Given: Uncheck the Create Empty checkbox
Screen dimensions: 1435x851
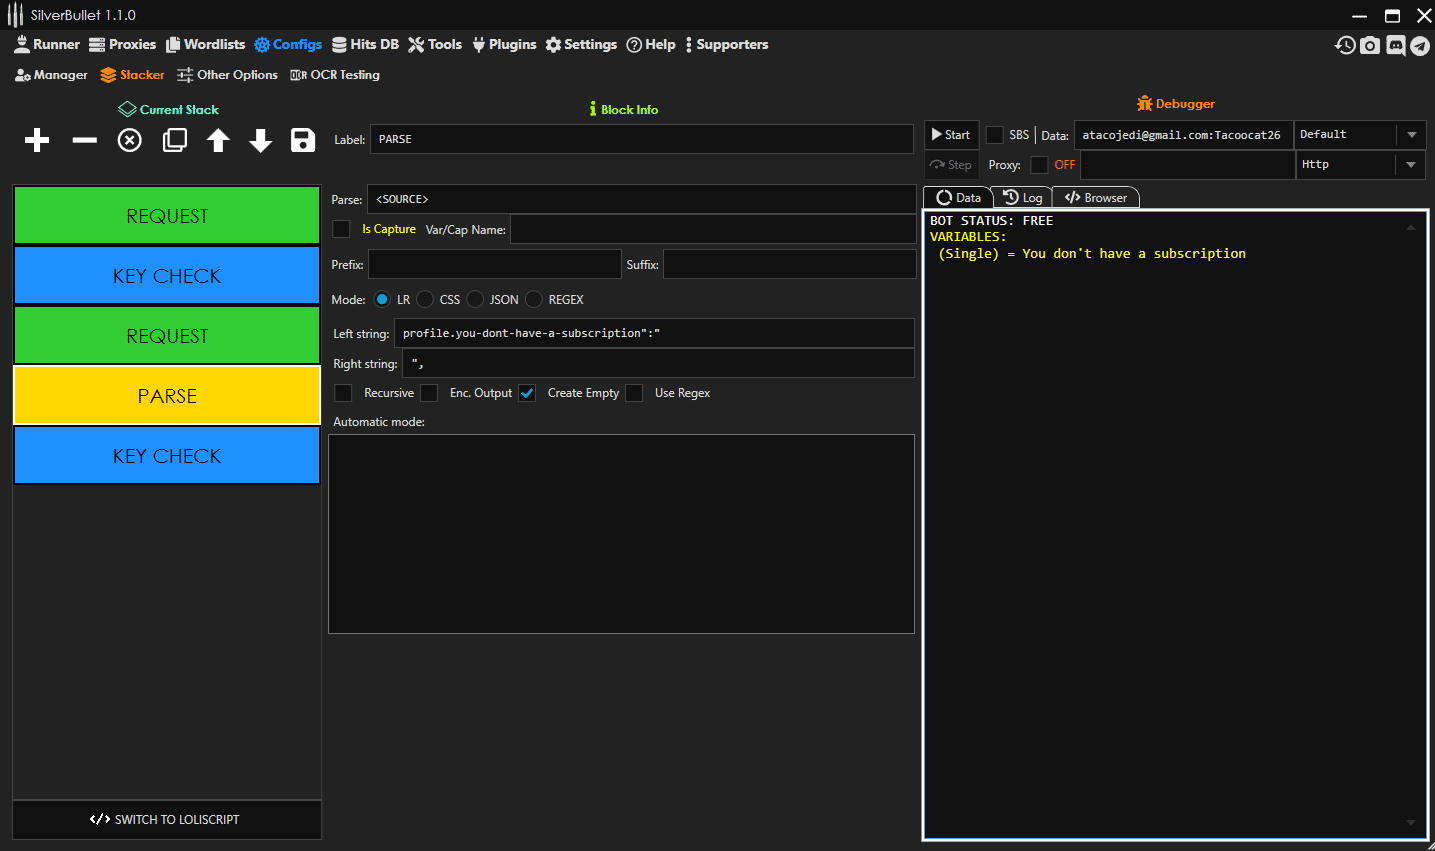Looking at the screenshot, I should (527, 393).
